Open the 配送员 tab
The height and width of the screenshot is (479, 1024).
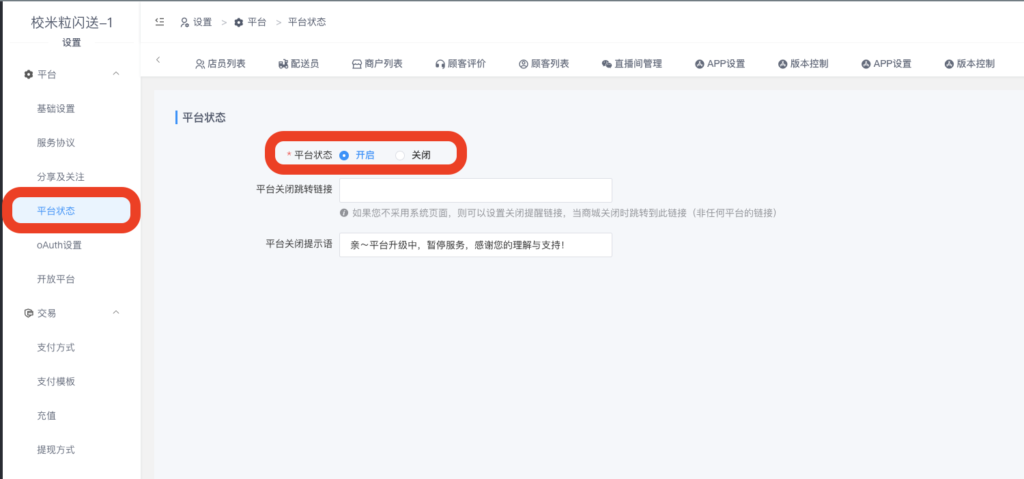(298, 64)
